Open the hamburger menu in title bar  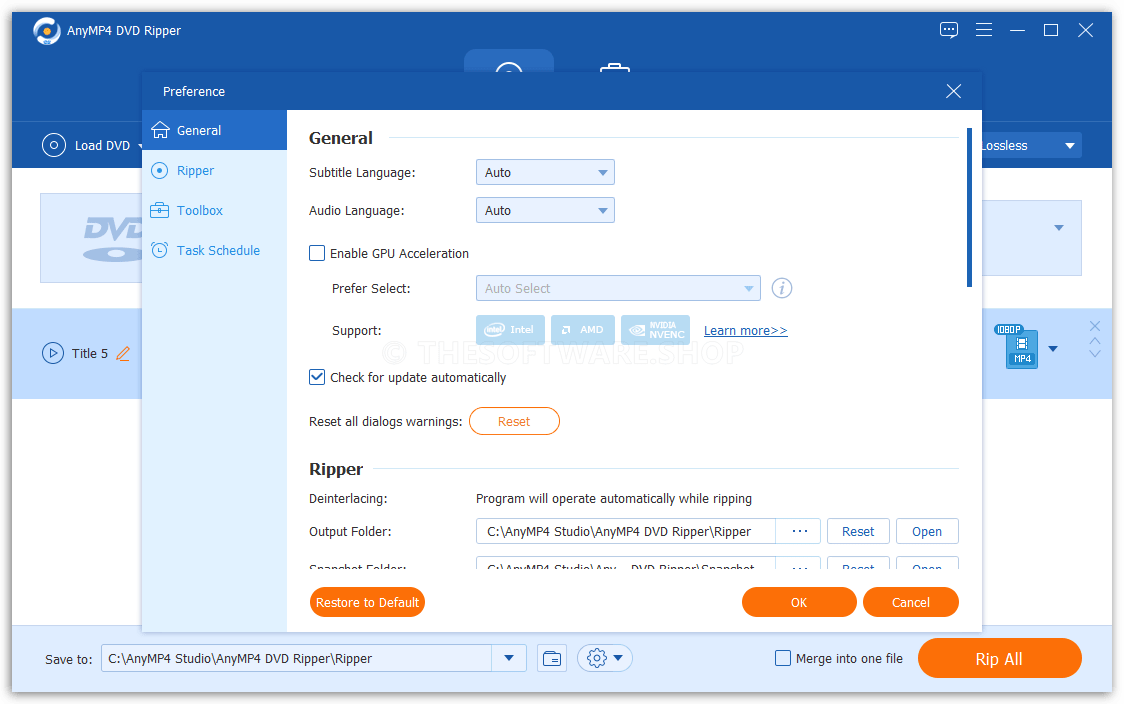tap(984, 30)
